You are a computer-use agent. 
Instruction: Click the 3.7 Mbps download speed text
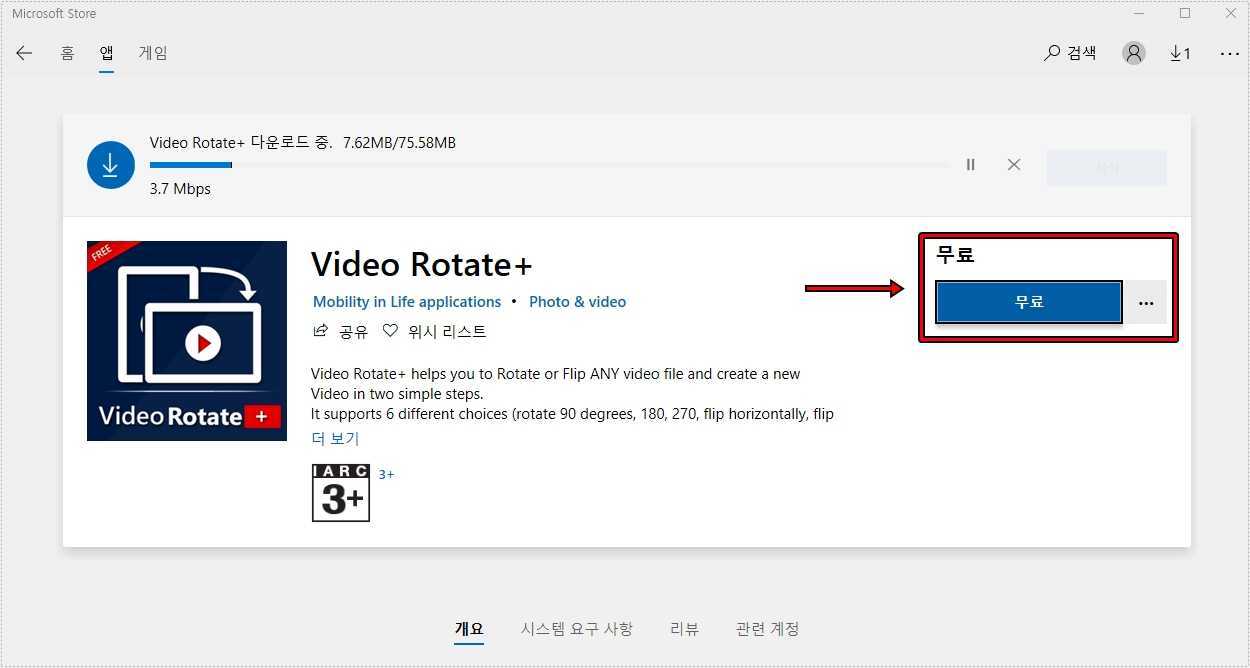pos(180,189)
